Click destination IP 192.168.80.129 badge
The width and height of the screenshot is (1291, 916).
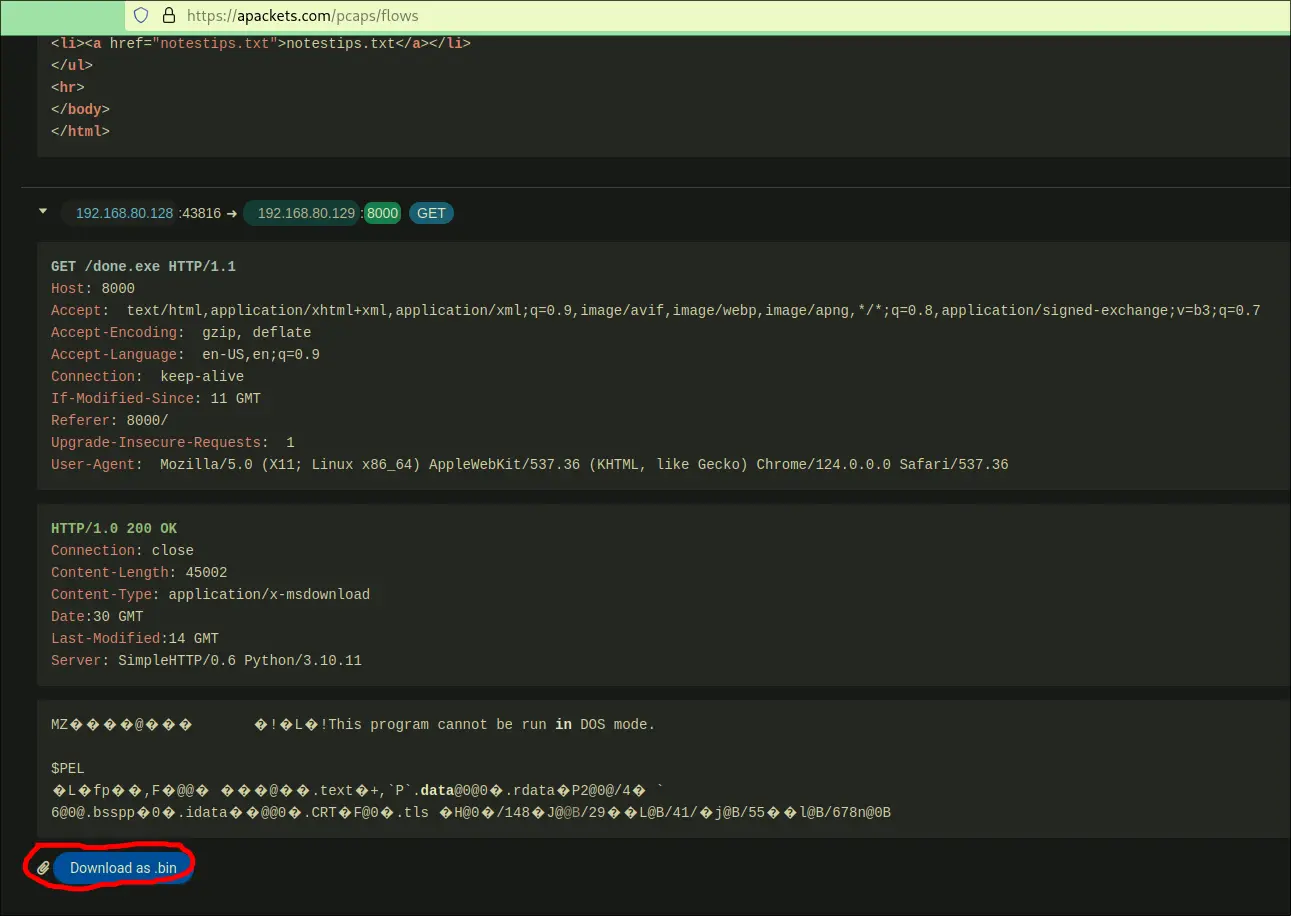306,213
